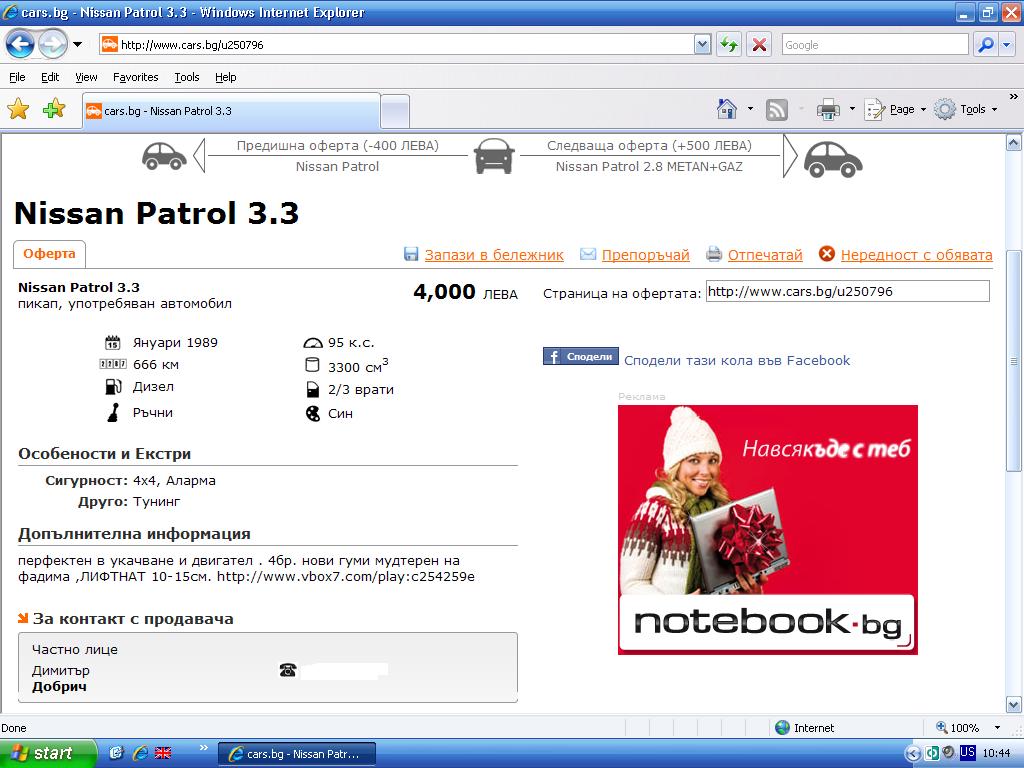Viewport: 1024px width, 768px height.
Task: Click the Препоръчай link
Action: coord(645,255)
